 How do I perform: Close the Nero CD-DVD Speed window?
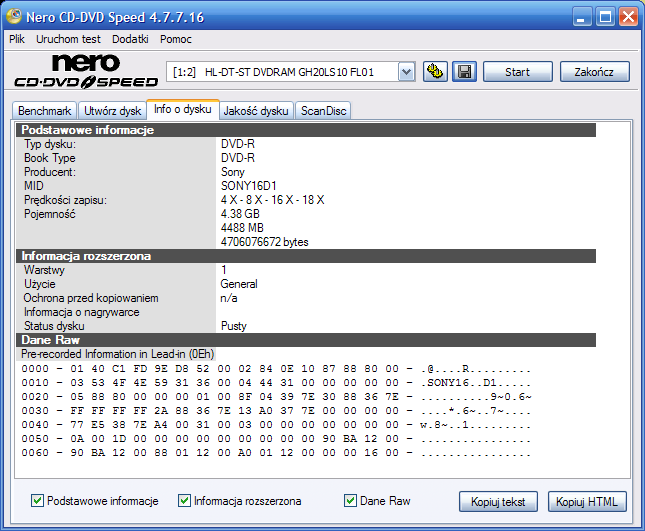[629, 17]
